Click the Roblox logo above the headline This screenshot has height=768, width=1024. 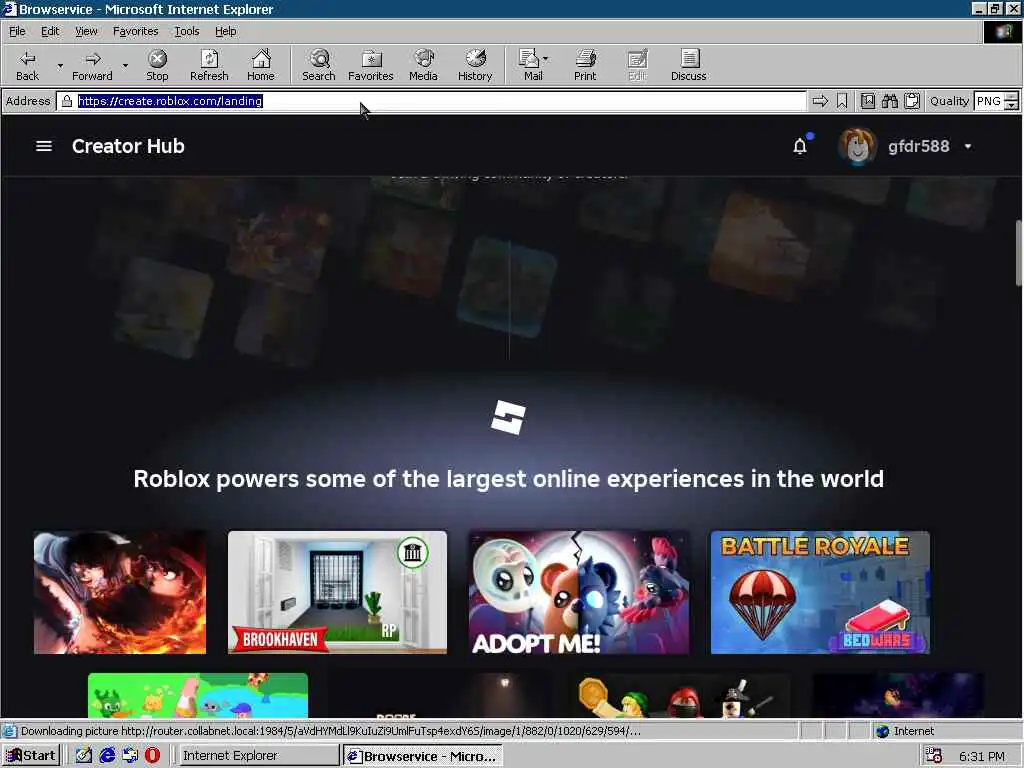(x=508, y=417)
